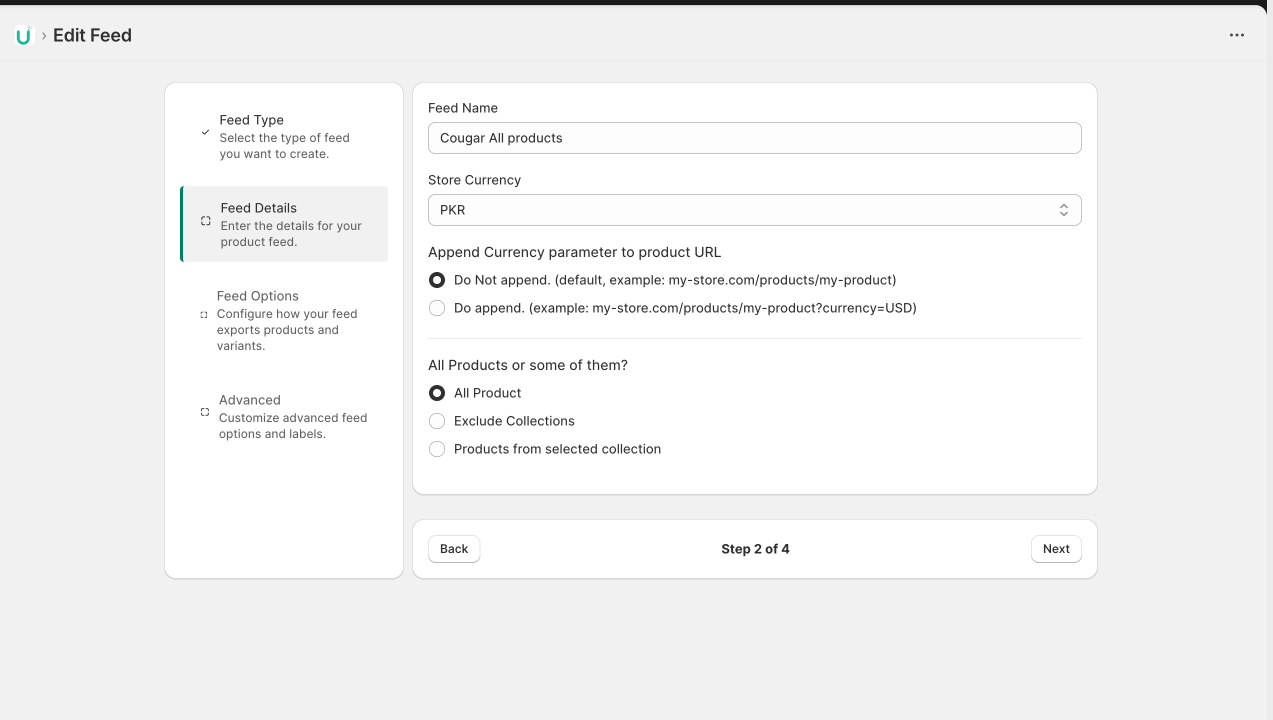Click the Next button
The height and width of the screenshot is (720, 1273).
1056,548
